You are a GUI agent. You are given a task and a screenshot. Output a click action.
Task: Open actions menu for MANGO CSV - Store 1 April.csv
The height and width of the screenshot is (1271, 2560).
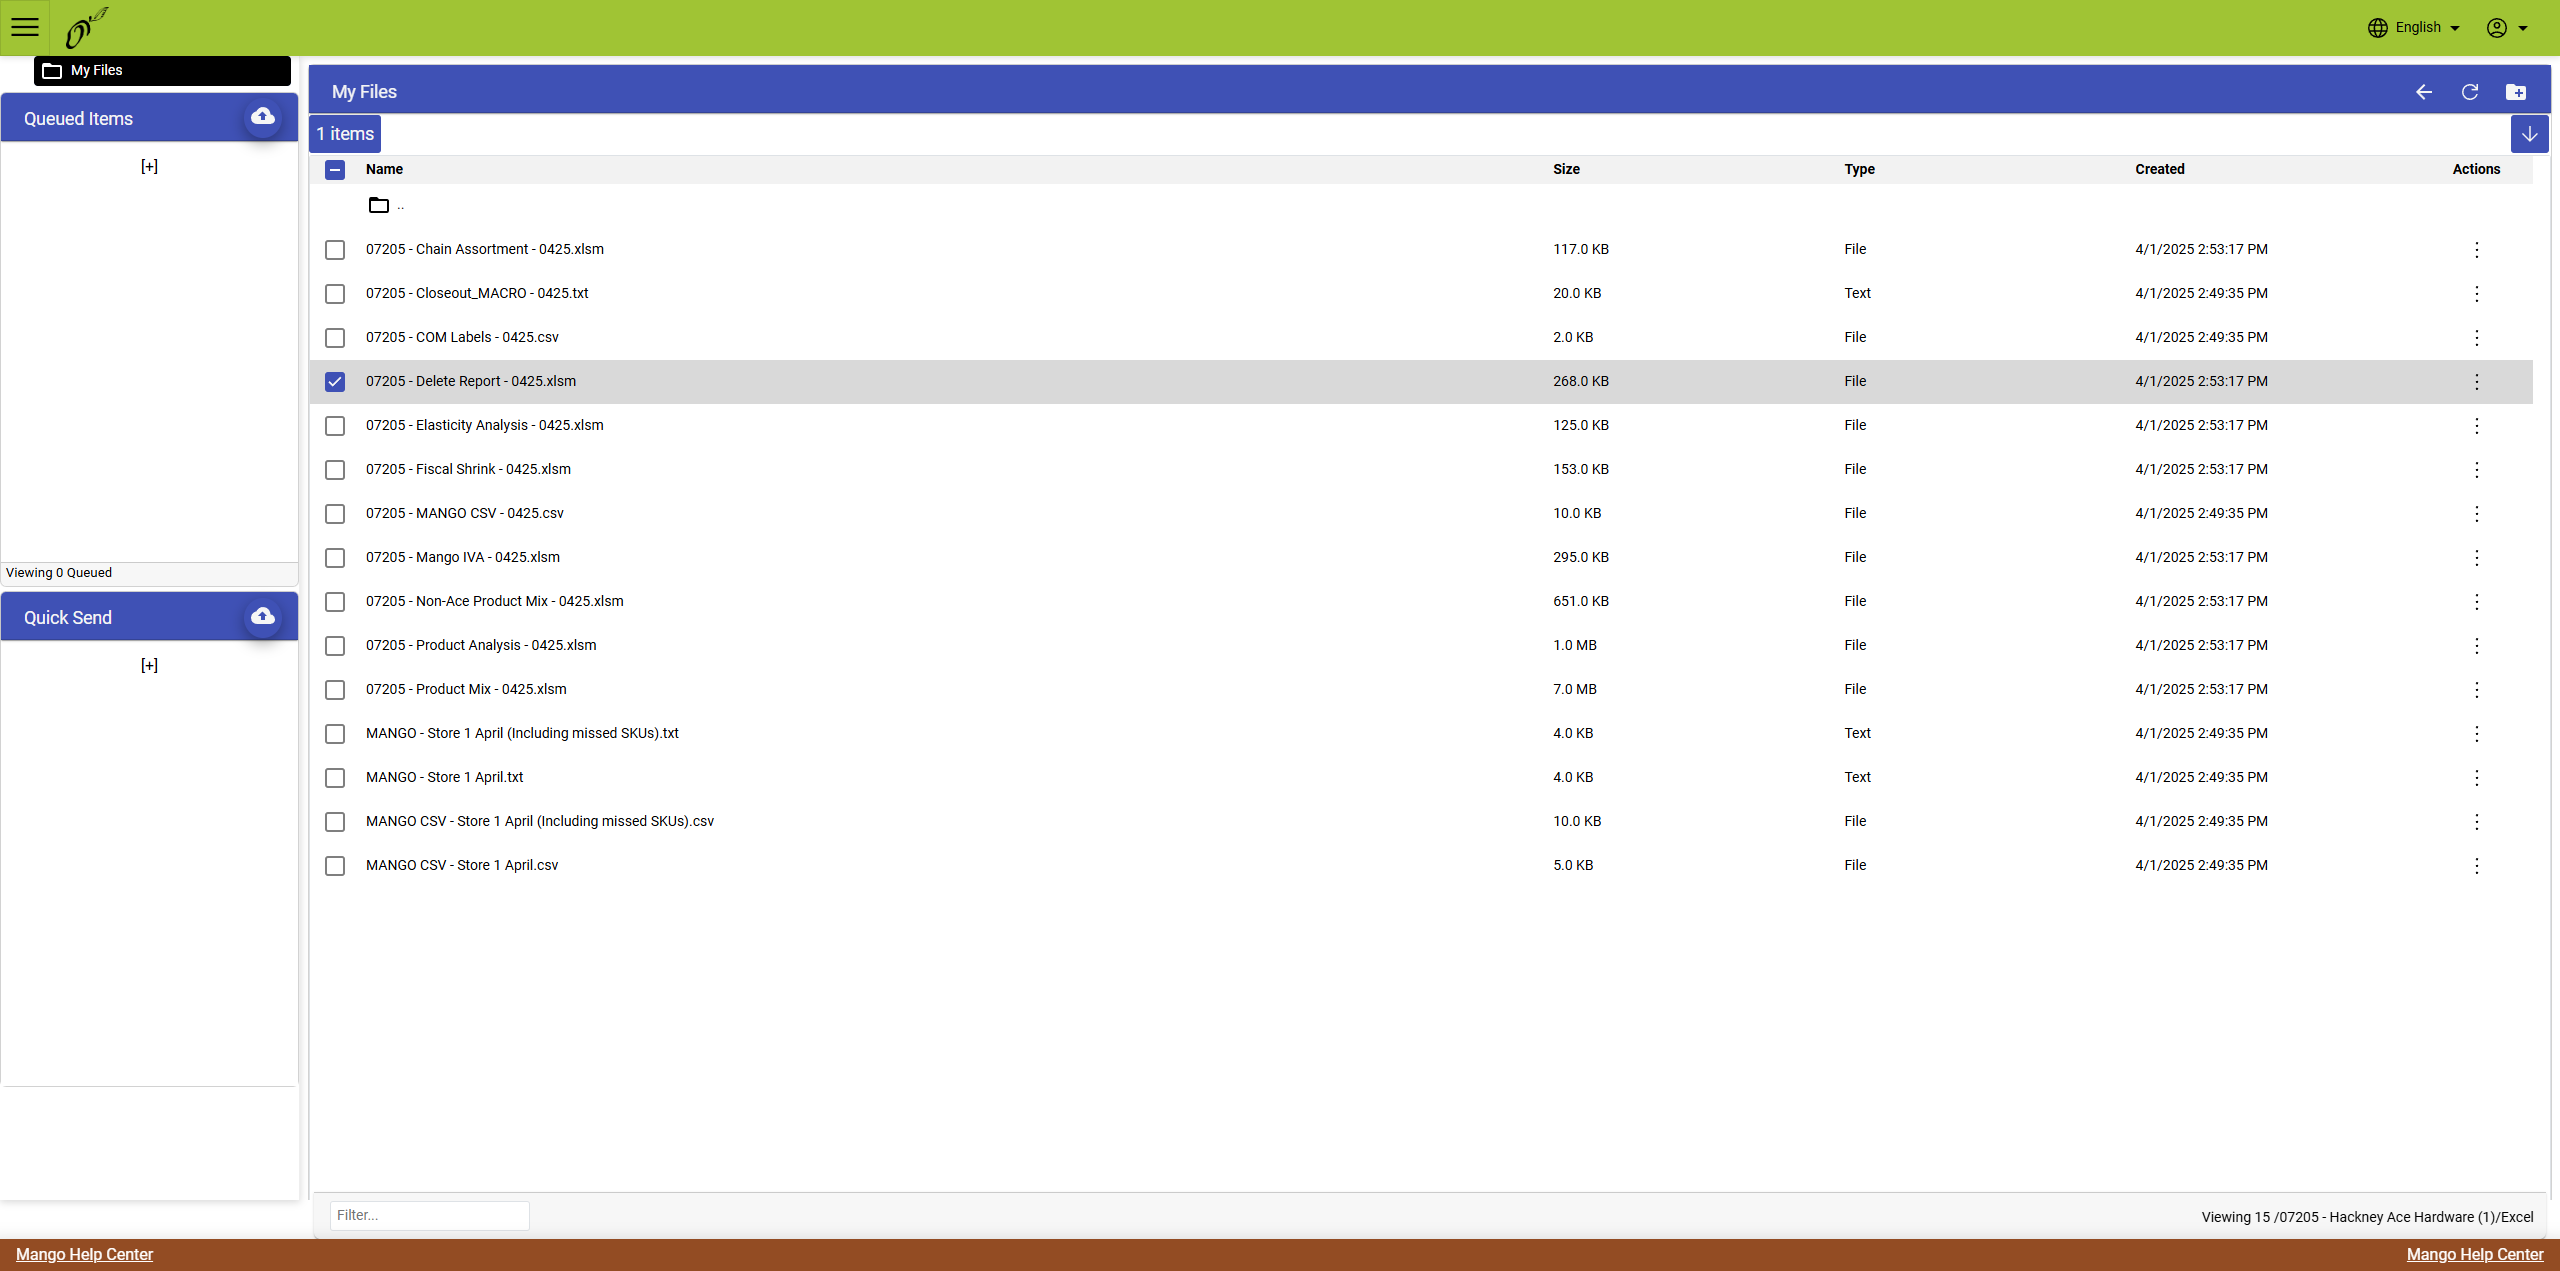click(2477, 866)
